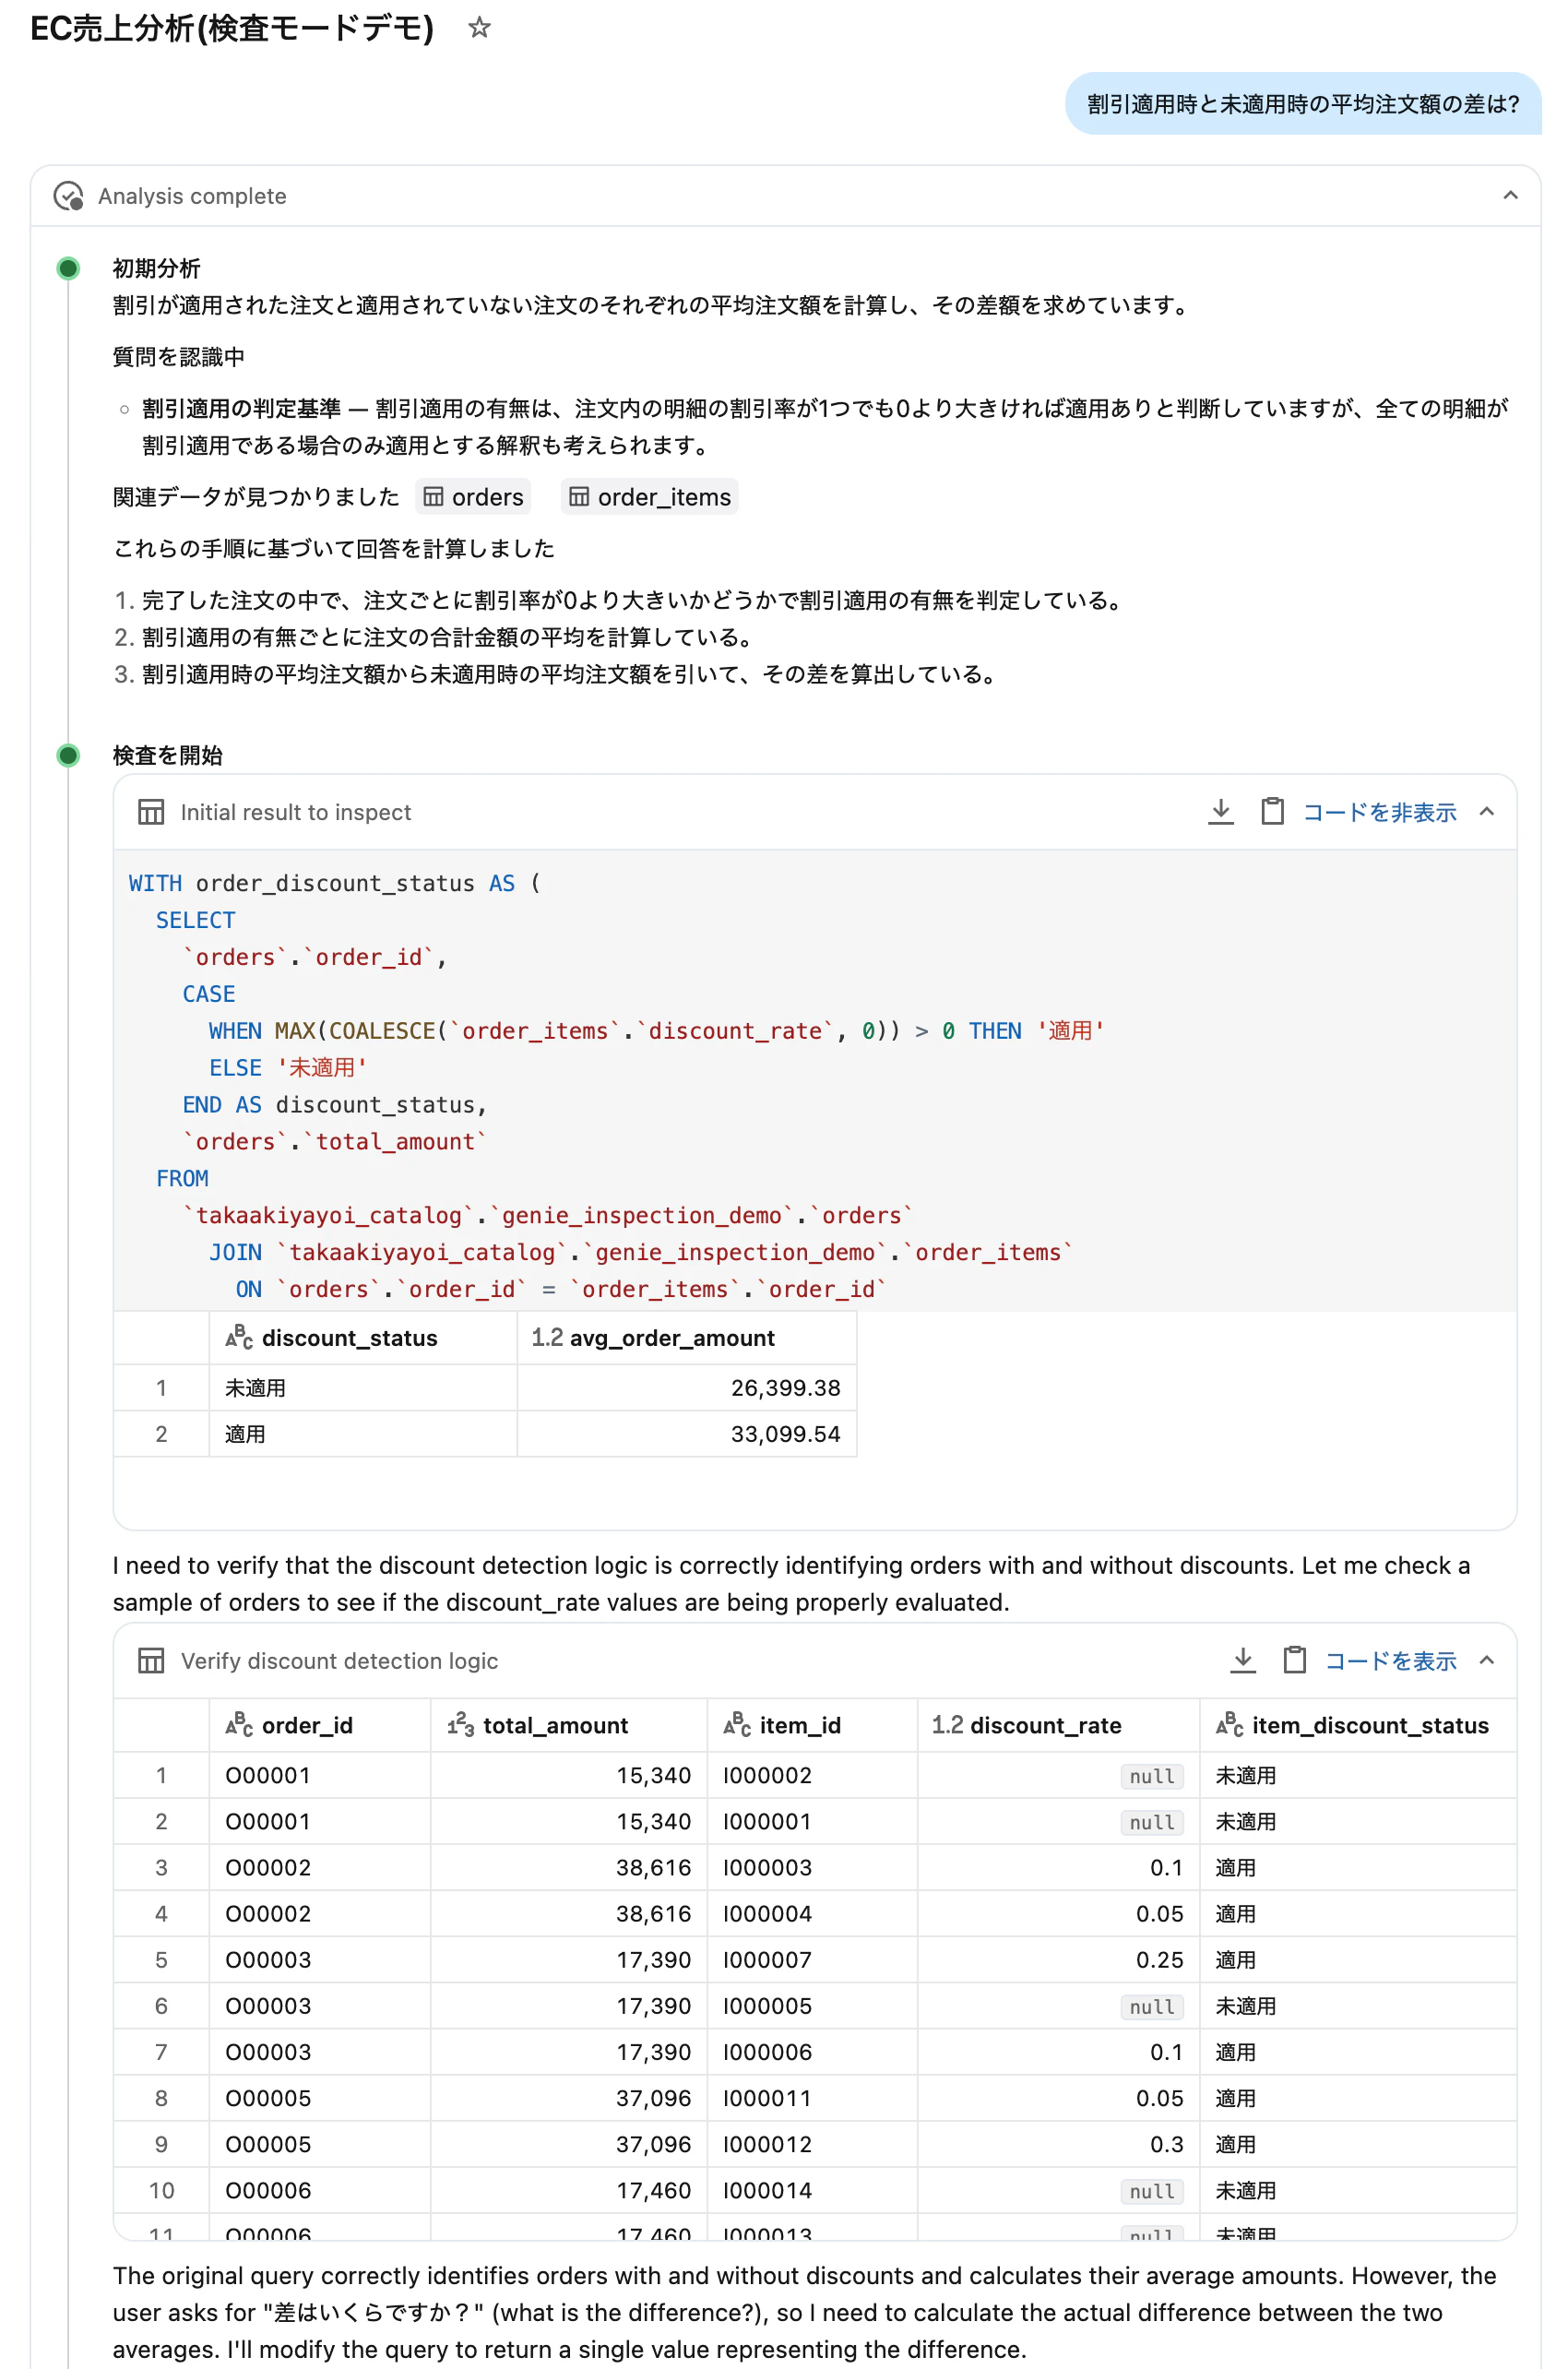Open the order_items table reference chip
The image size is (1568, 2369).
[649, 497]
